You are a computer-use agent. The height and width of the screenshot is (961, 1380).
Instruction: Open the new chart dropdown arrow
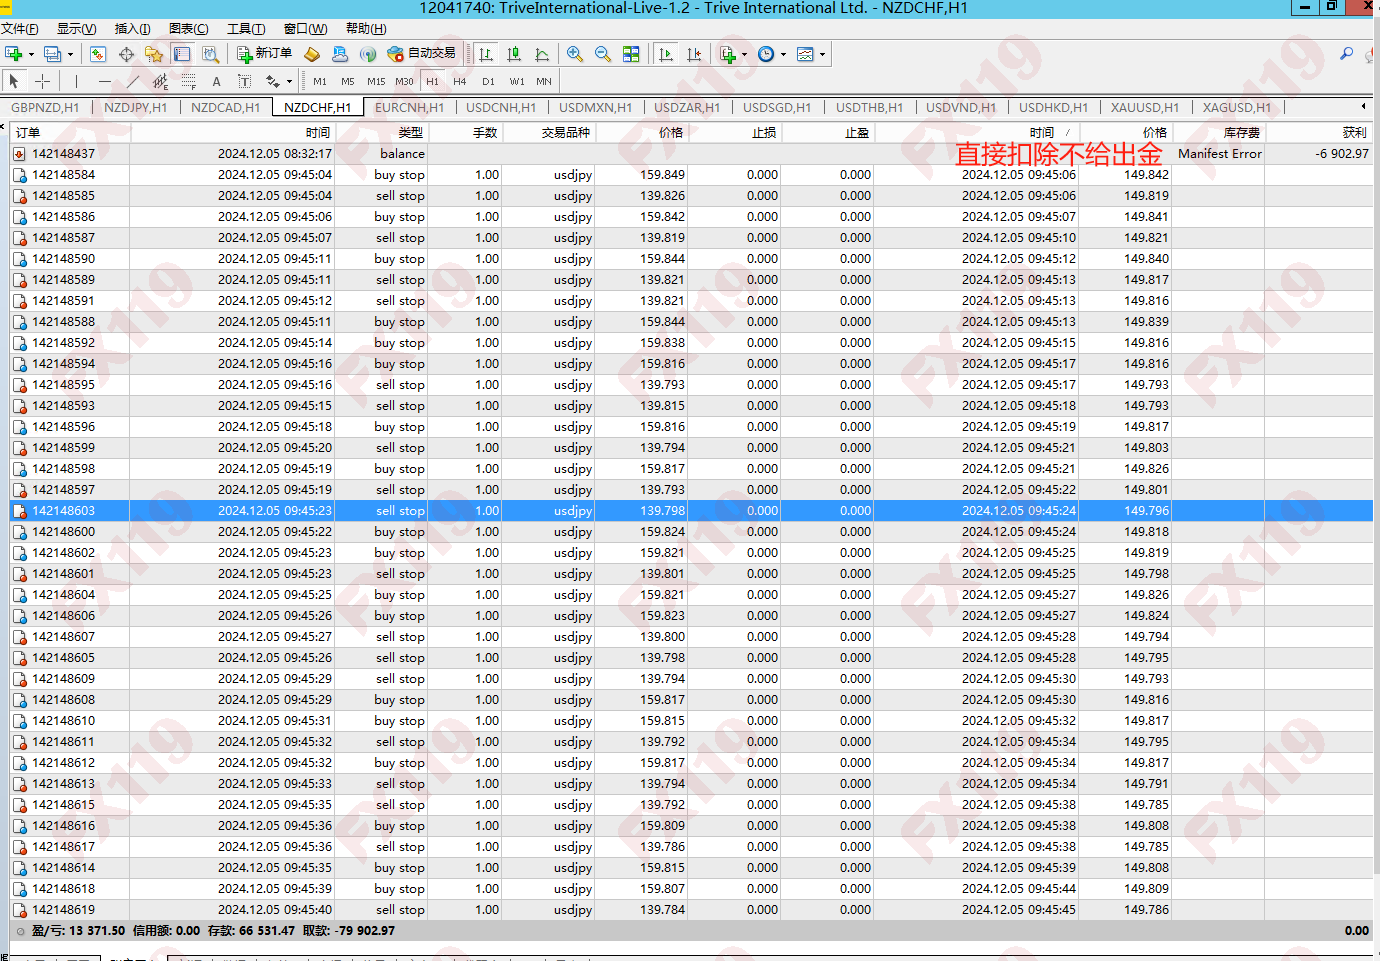pyautogui.click(x=31, y=54)
